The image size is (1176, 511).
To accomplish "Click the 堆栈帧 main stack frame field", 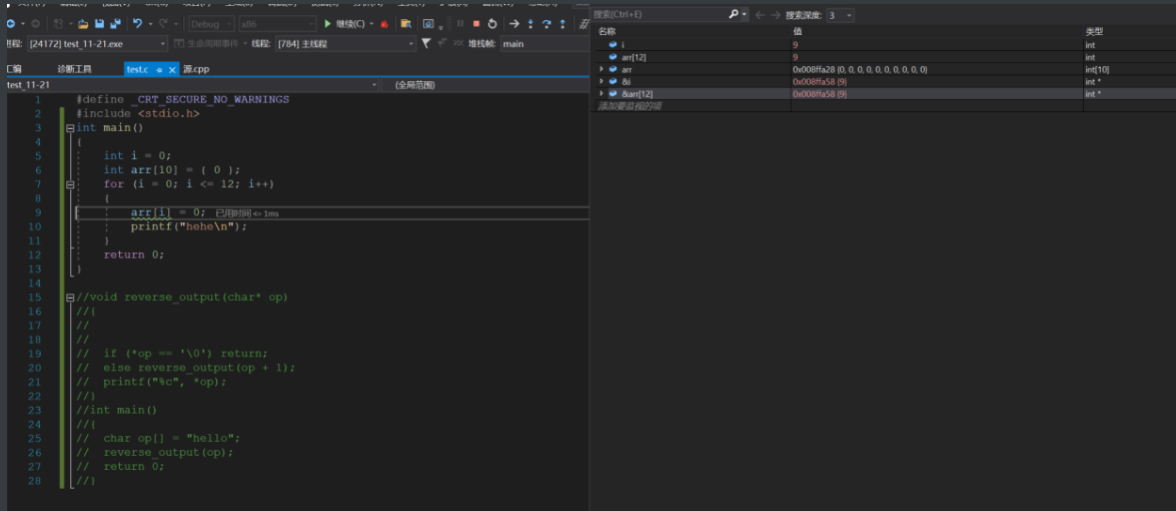I will [x=544, y=44].
